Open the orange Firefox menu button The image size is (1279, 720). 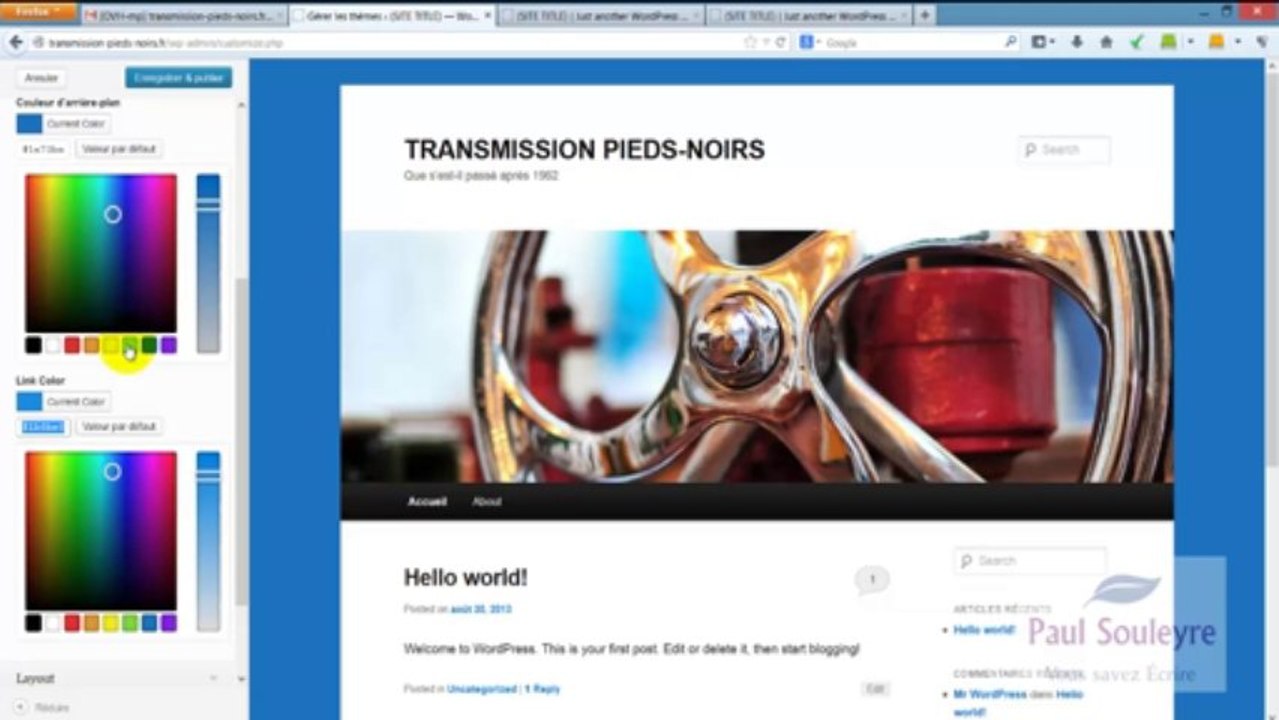click(38, 10)
